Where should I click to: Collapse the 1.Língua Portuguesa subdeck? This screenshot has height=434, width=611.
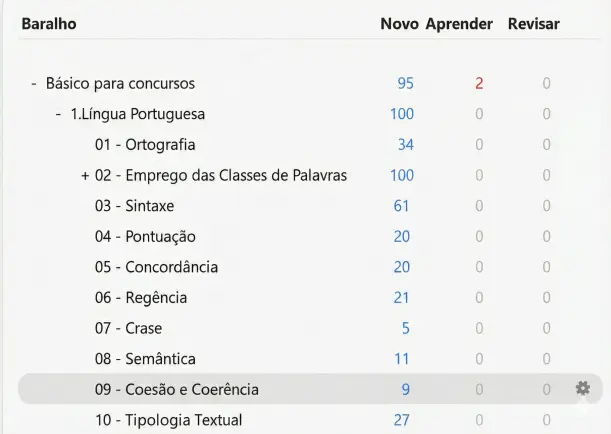(59, 114)
